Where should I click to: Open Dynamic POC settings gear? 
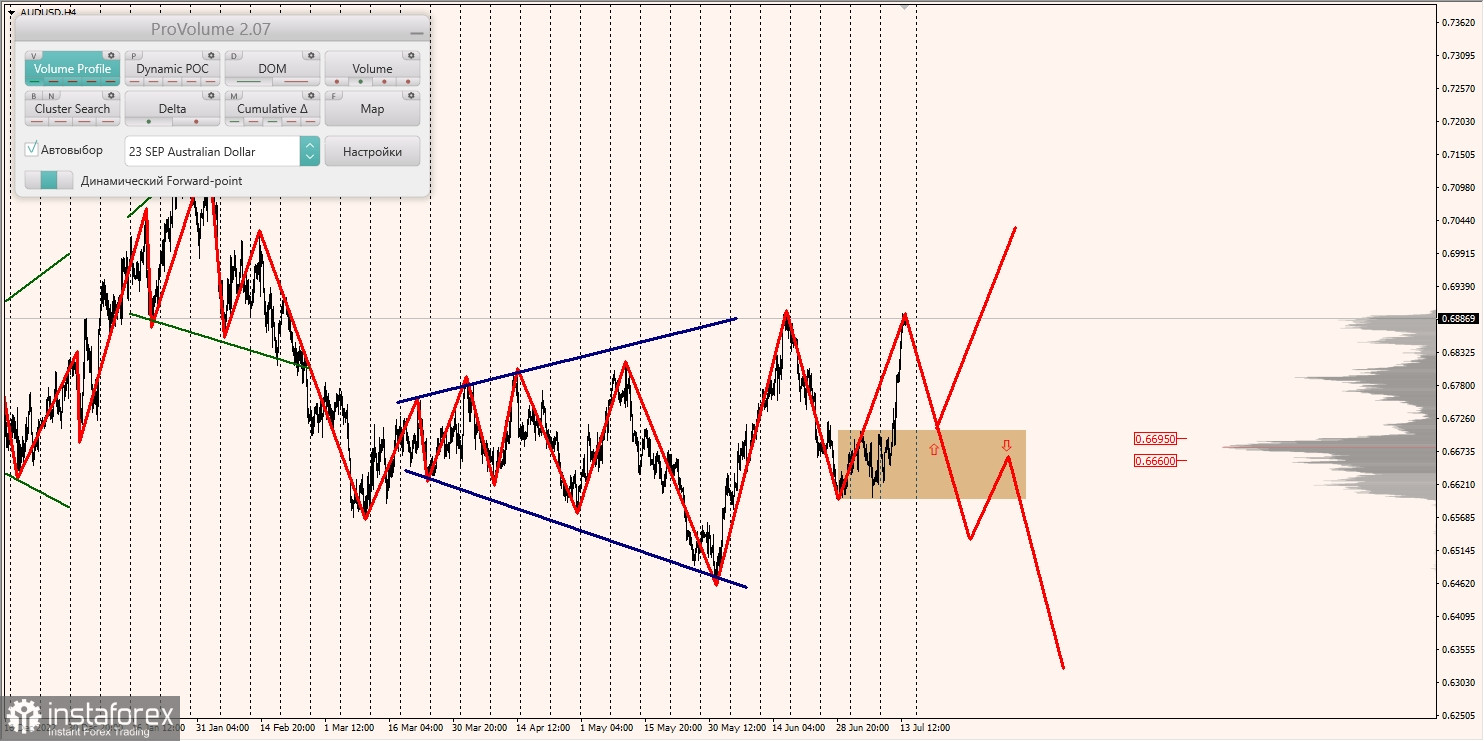pos(211,56)
